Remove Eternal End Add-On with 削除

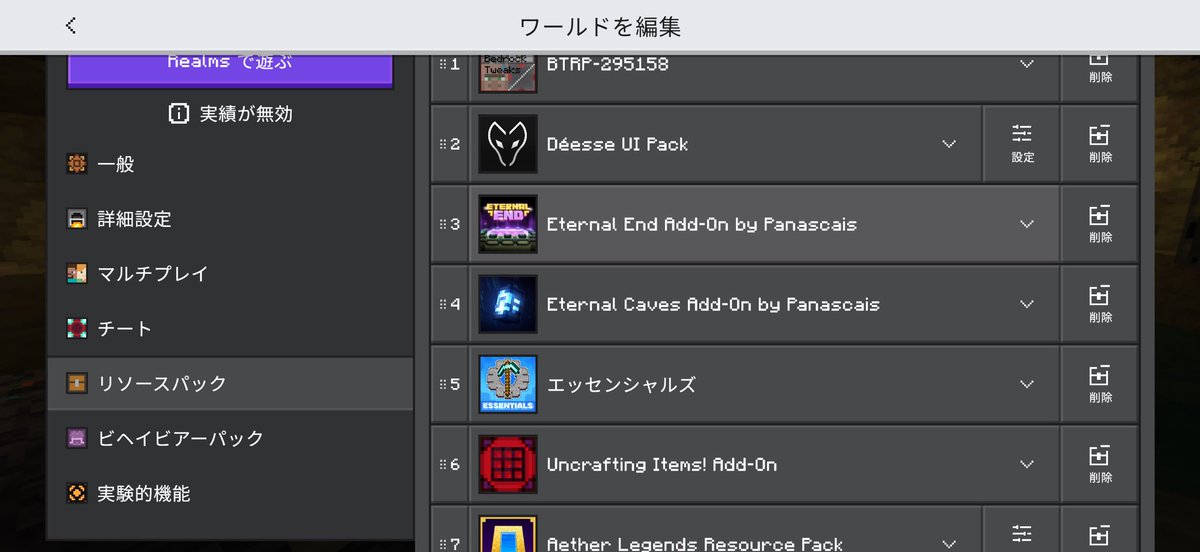(1100, 224)
